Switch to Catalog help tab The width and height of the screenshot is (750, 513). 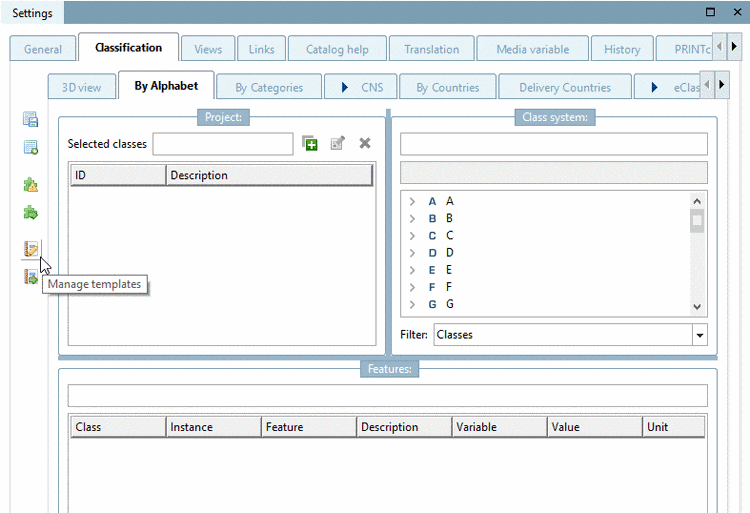[x=337, y=49]
